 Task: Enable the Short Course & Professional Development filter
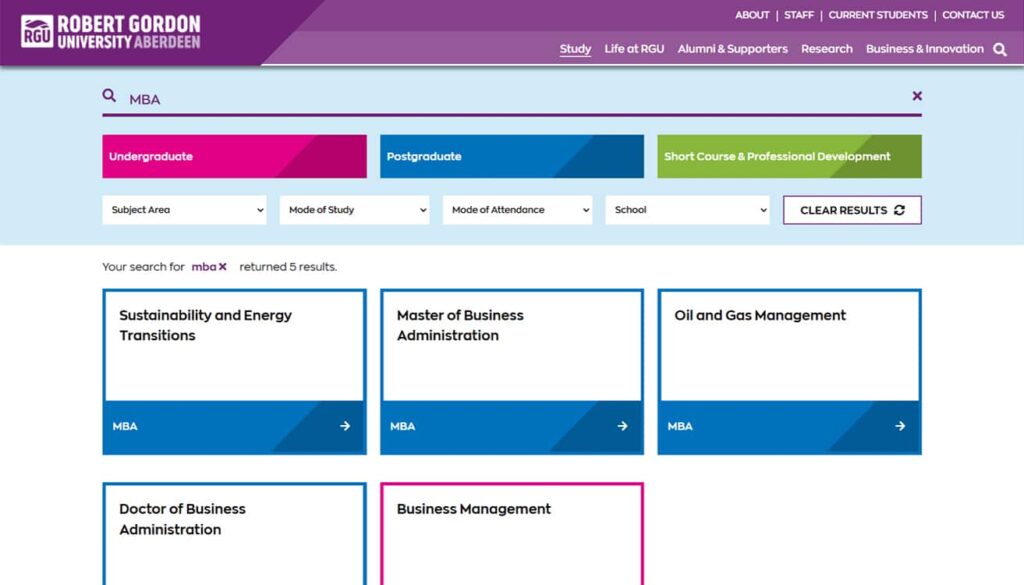pos(788,156)
